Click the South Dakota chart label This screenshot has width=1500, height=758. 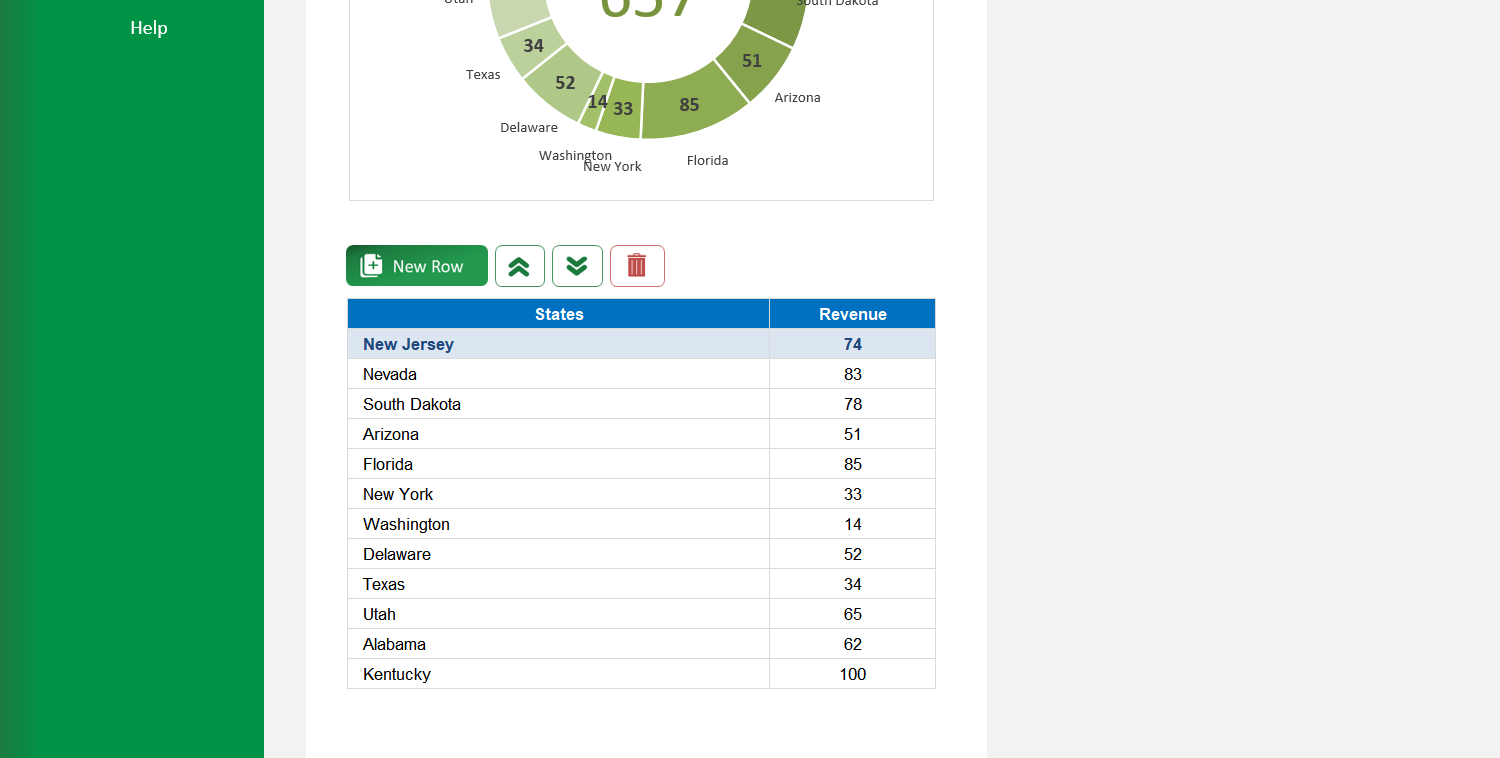(837, 4)
